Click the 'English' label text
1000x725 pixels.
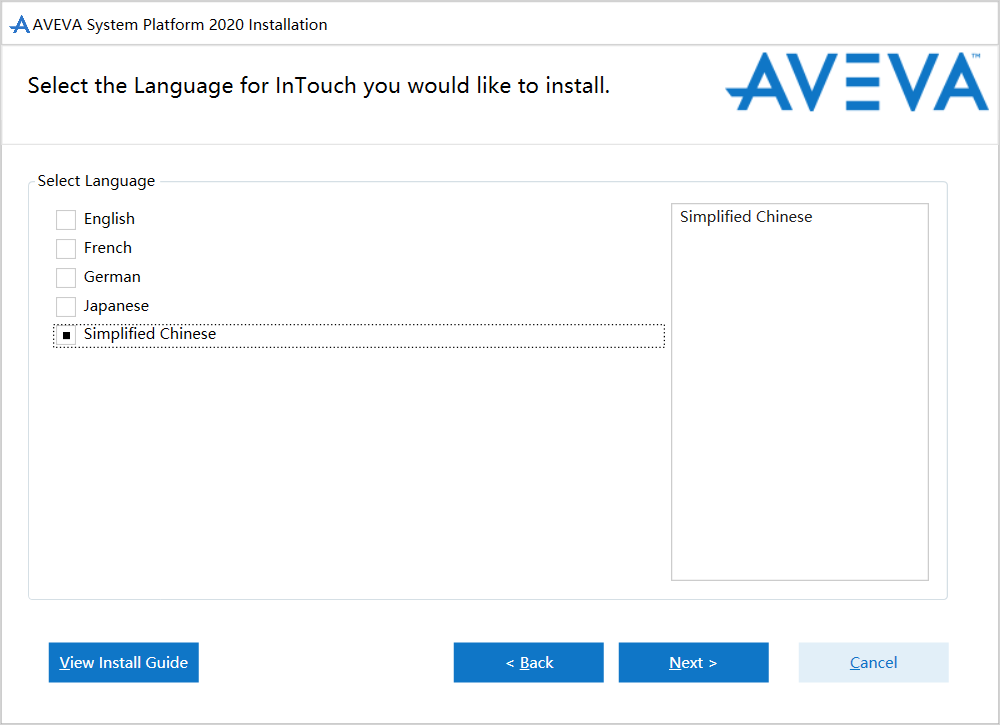109,219
